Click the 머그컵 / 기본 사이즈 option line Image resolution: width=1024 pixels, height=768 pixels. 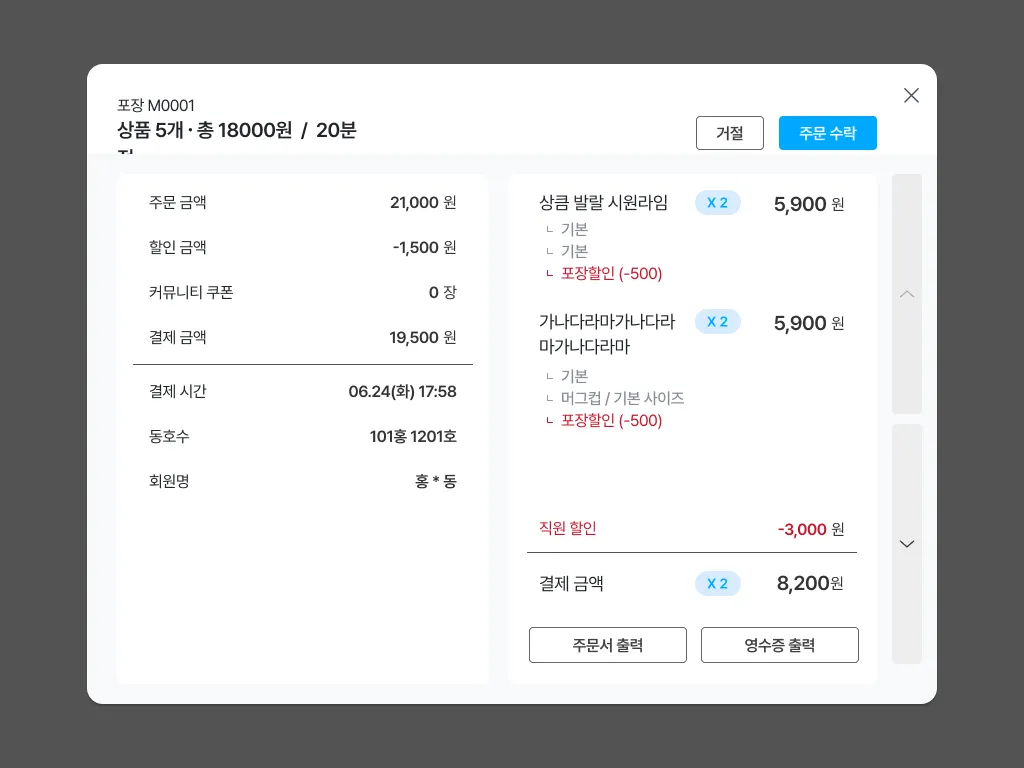(622, 398)
